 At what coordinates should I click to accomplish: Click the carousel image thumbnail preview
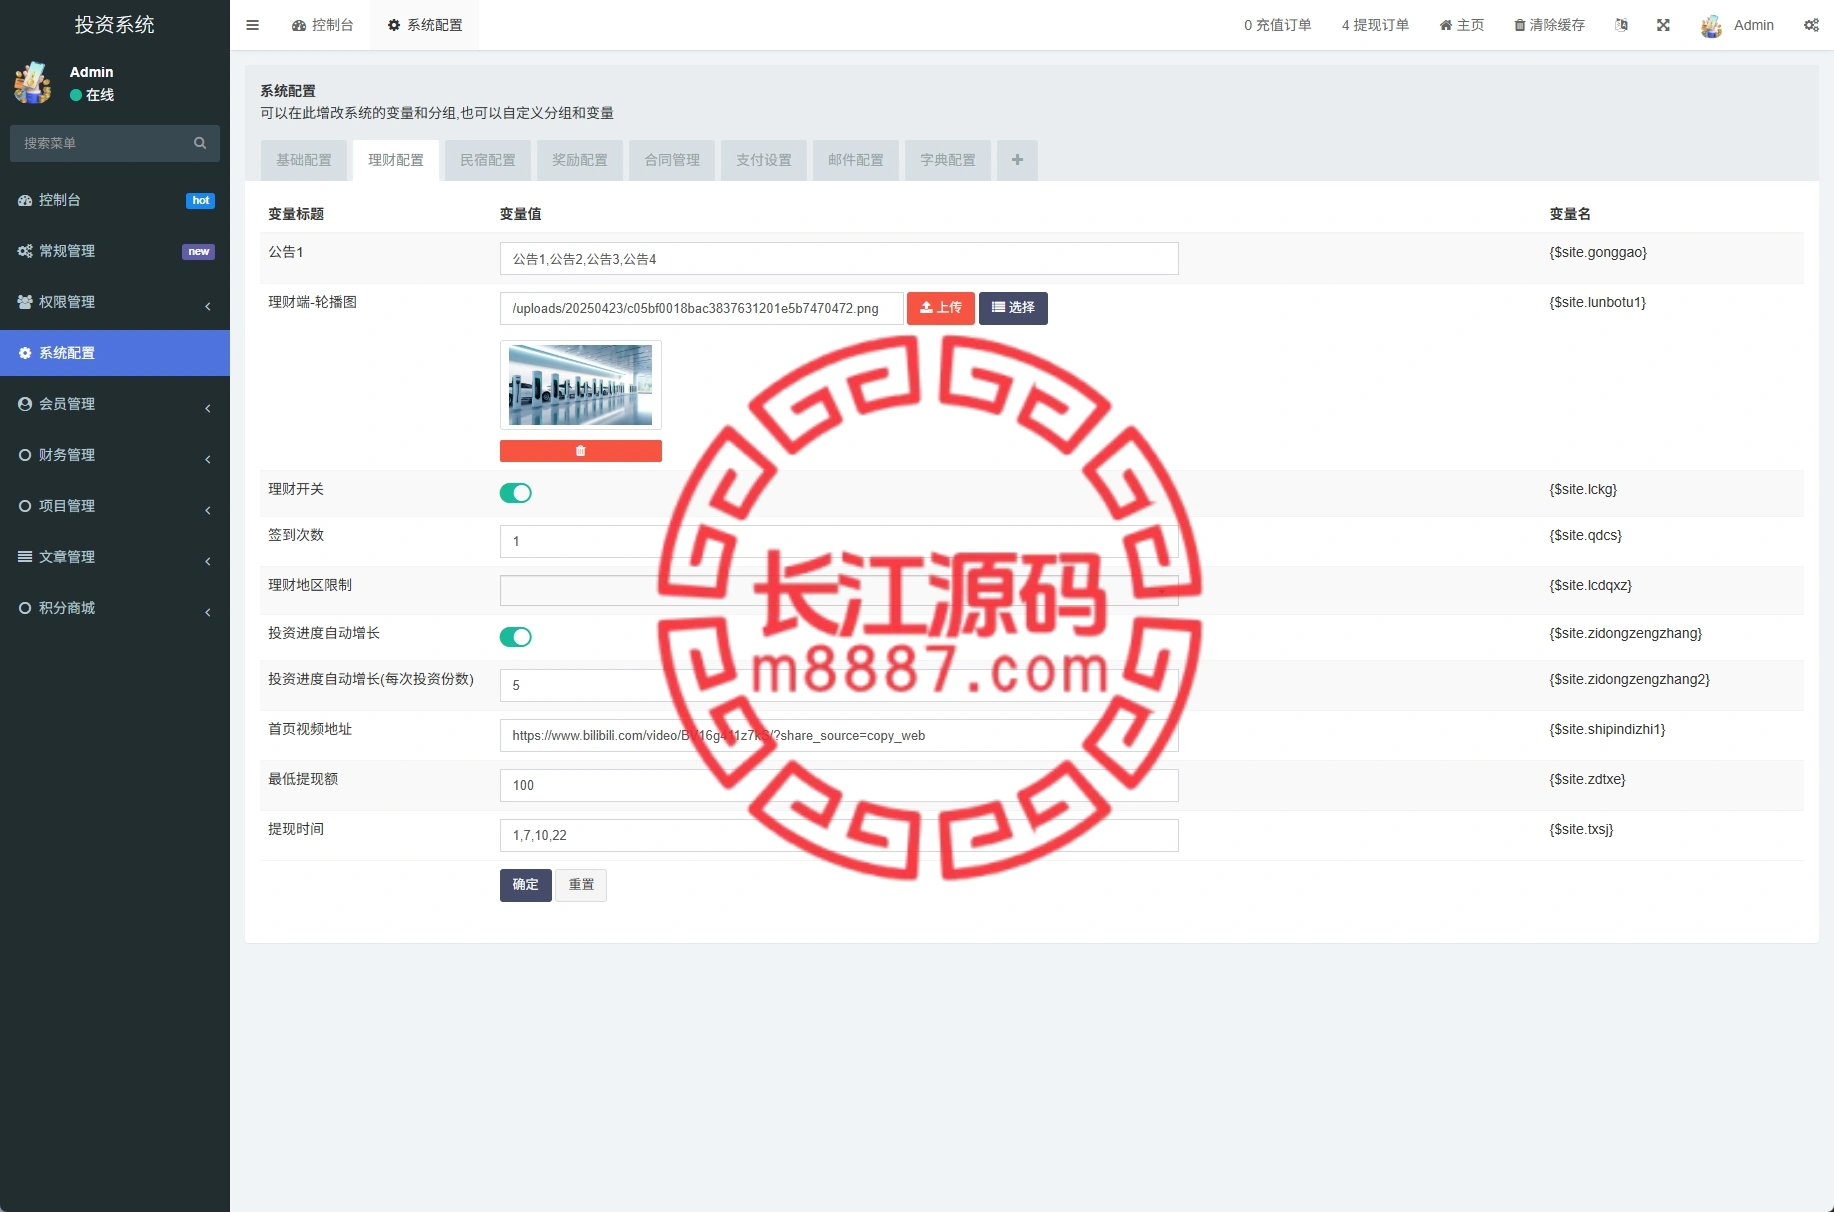581,385
